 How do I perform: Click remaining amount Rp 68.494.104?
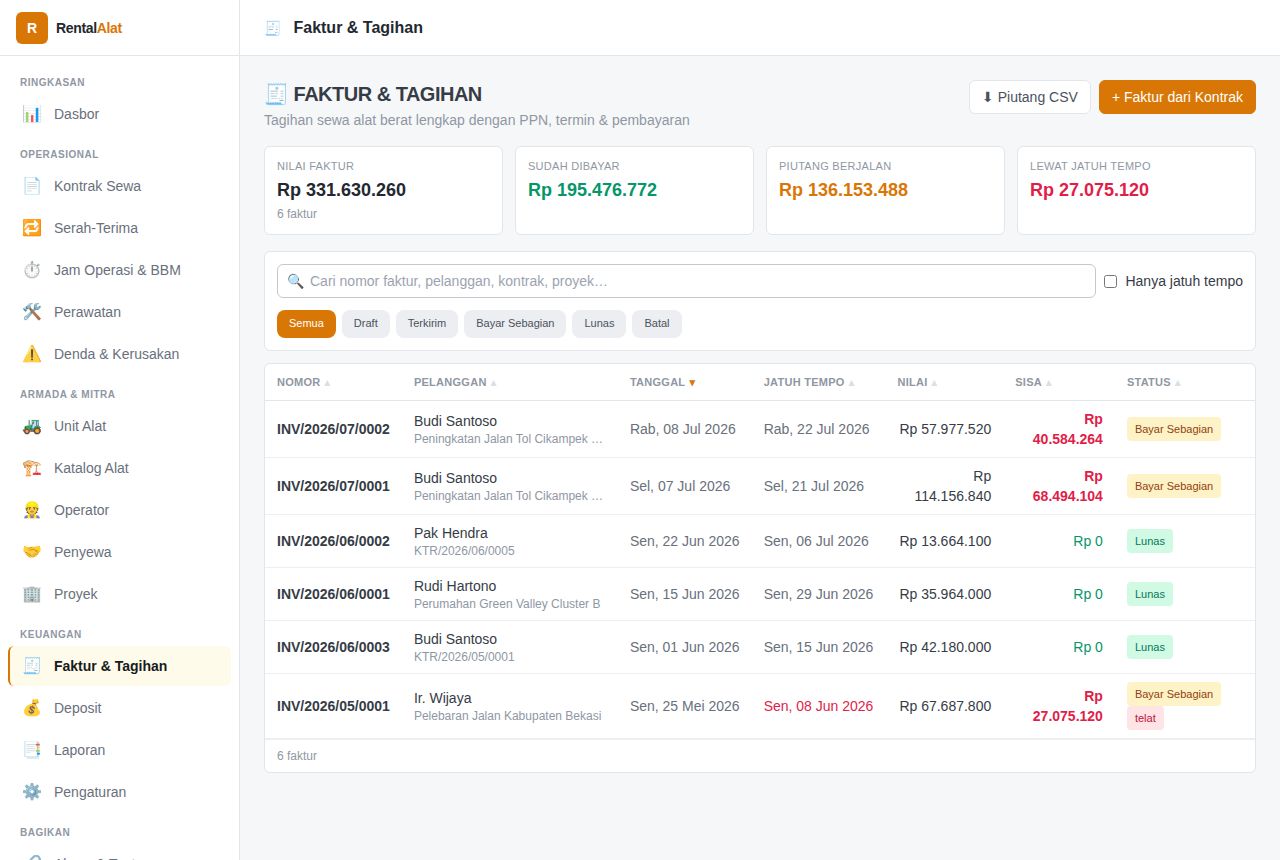(x=1067, y=486)
